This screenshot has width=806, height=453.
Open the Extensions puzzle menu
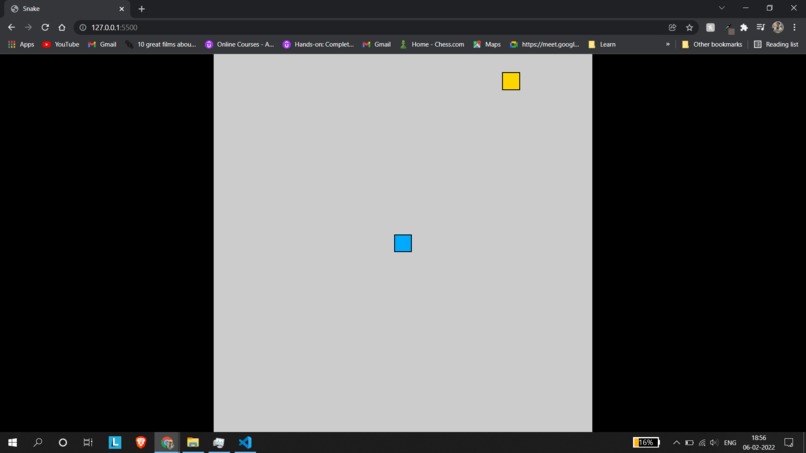(744, 27)
